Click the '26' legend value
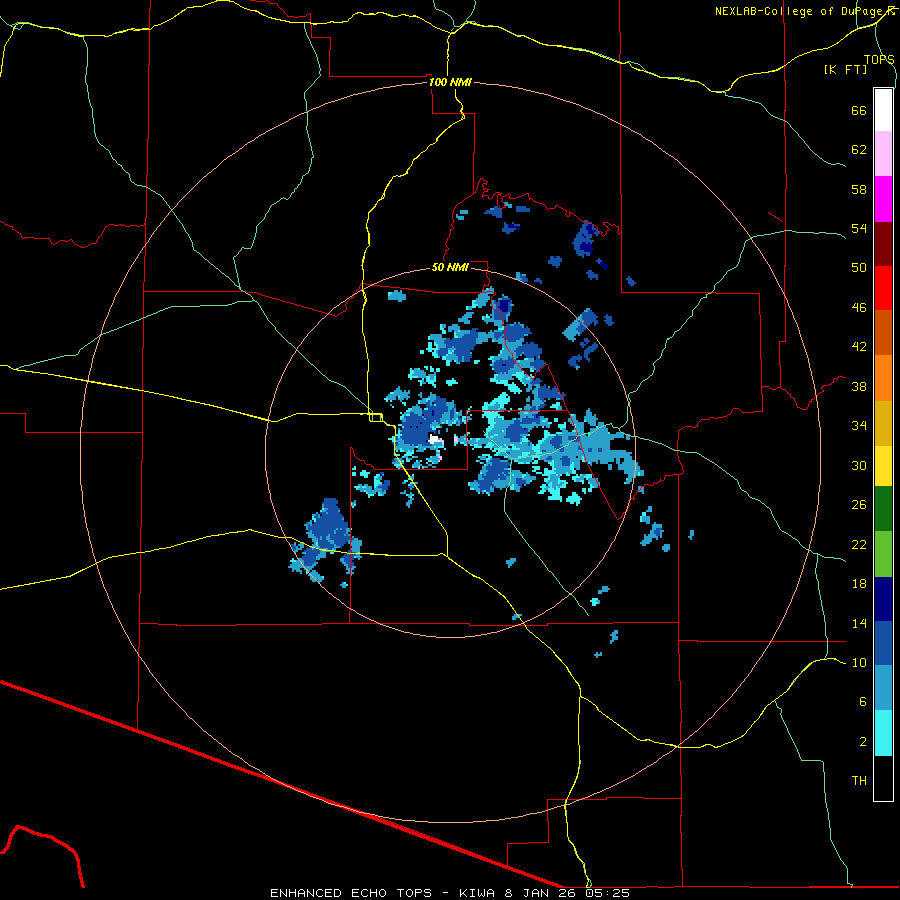 (859, 505)
